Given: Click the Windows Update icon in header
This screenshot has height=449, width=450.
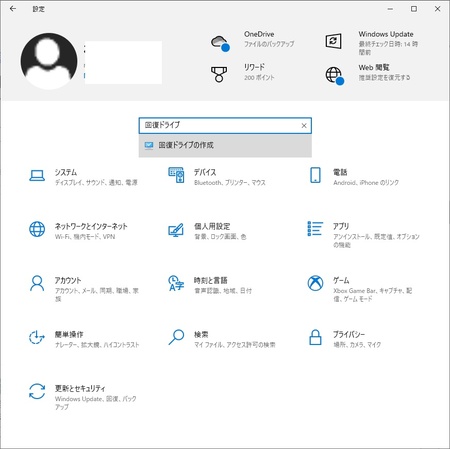Looking at the screenshot, I should [x=333, y=41].
